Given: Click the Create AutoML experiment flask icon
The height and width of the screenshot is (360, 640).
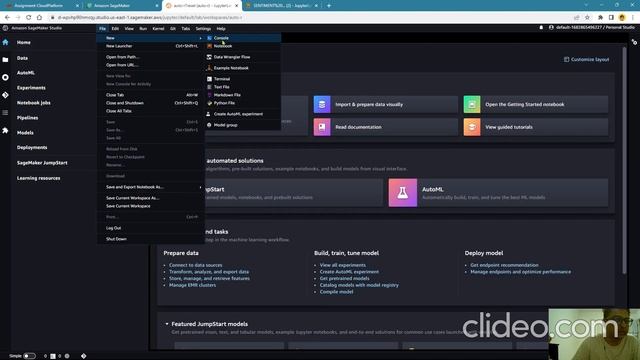Looking at the screenshot, I should pos(209,114).
